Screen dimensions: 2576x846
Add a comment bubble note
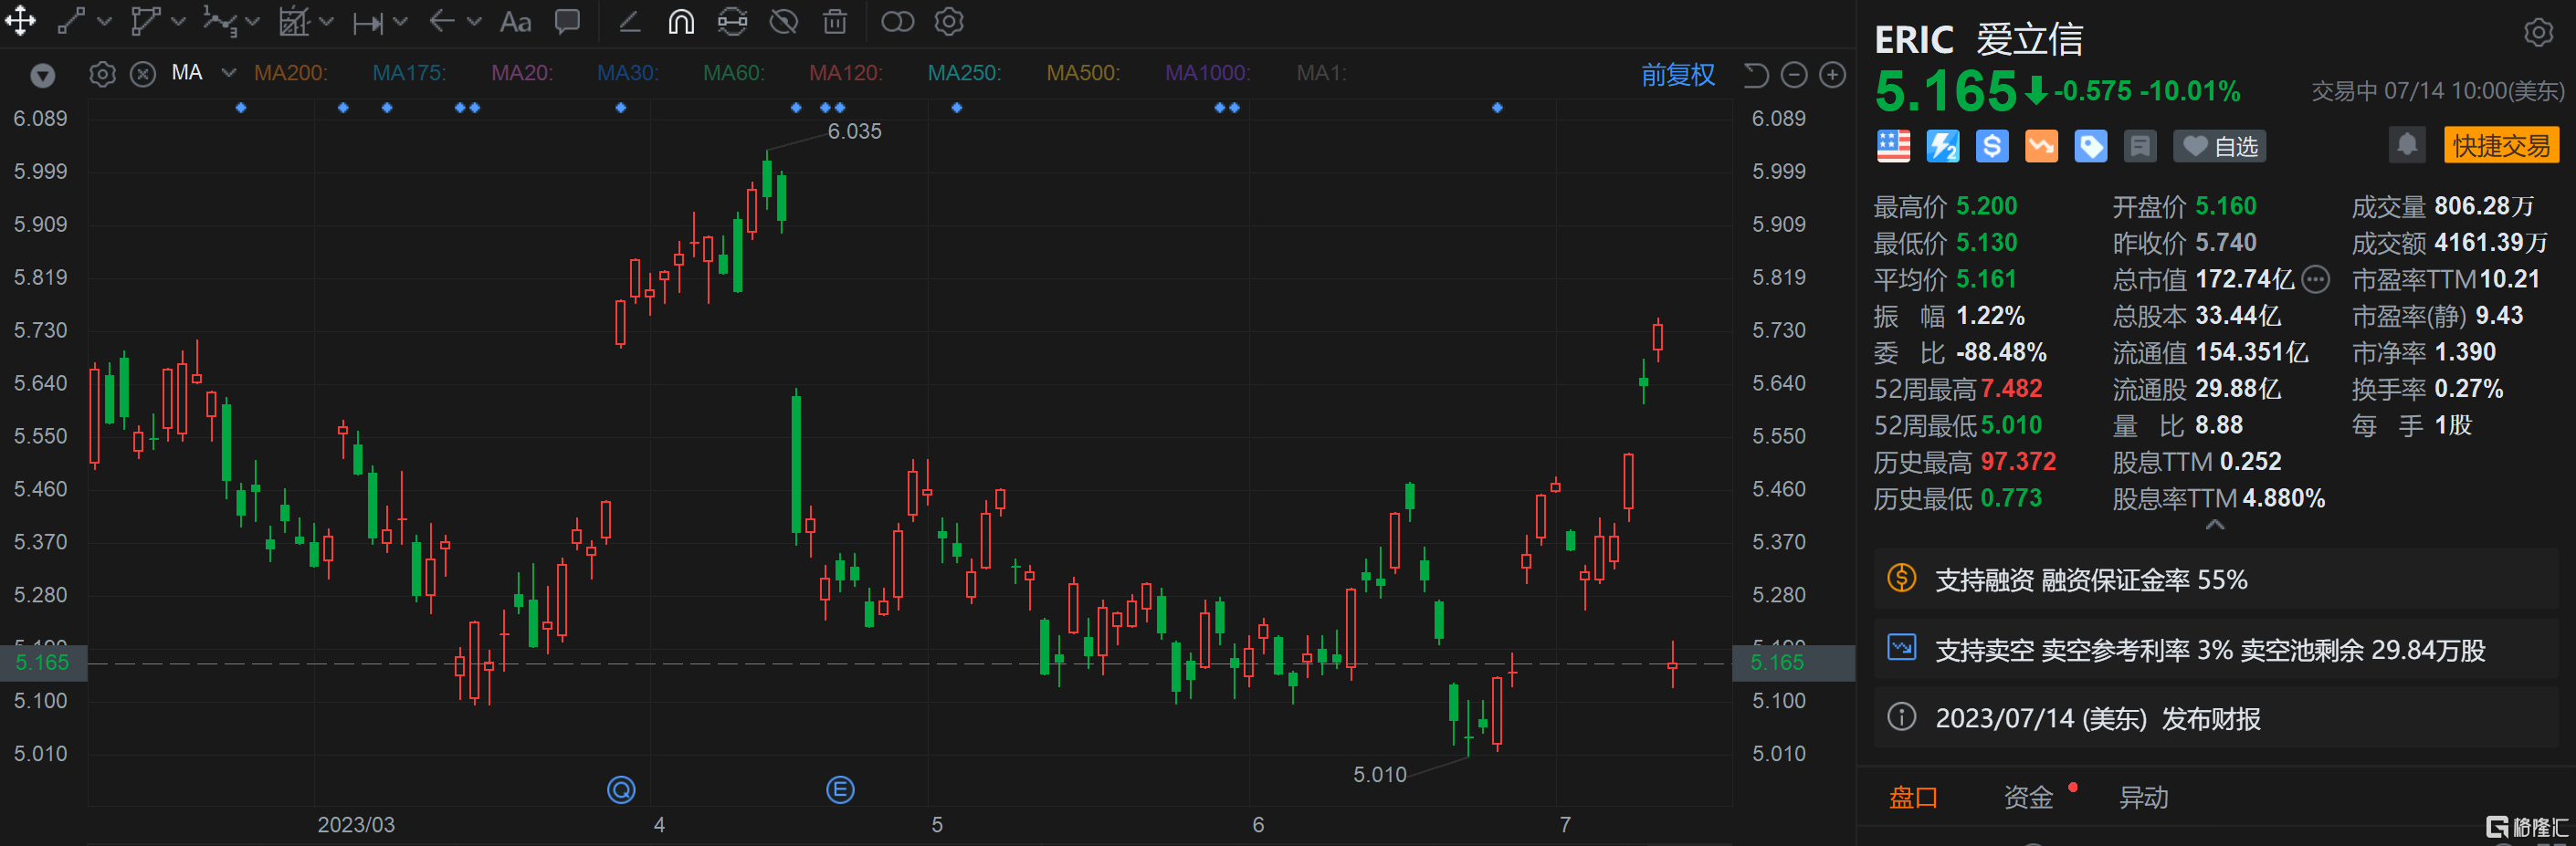pos(567,22)
